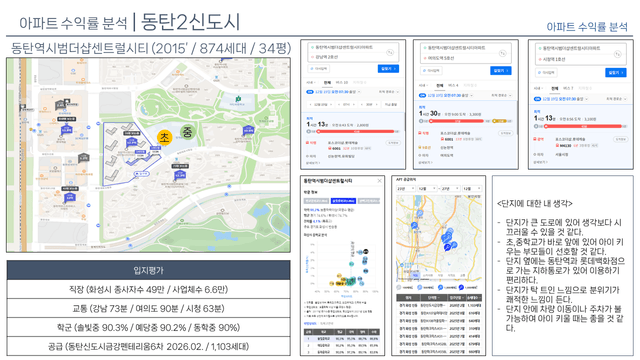
Task: Toggle the ON departure switch in City Hall panel
Action: 538,99
